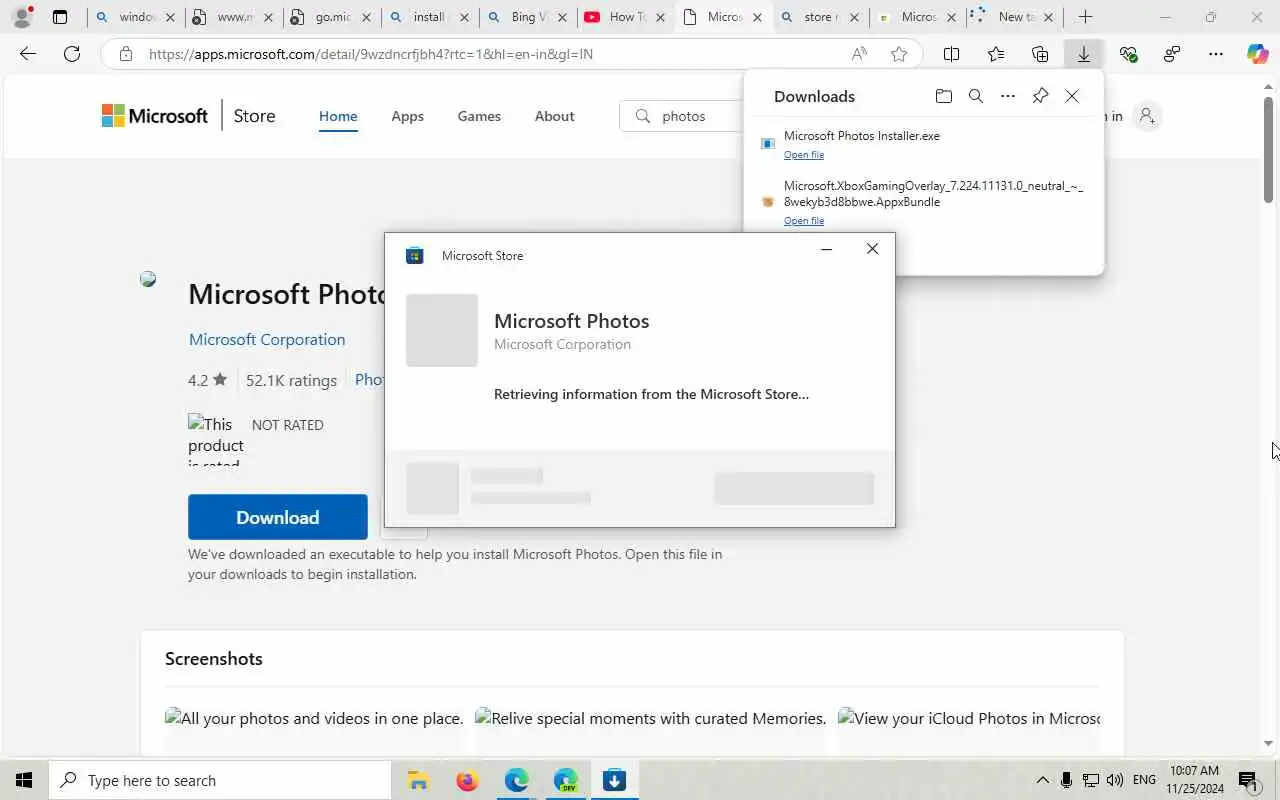Show hidden system tray icons
Viewport: 1280px width, 800px height.
(1042, 780)
